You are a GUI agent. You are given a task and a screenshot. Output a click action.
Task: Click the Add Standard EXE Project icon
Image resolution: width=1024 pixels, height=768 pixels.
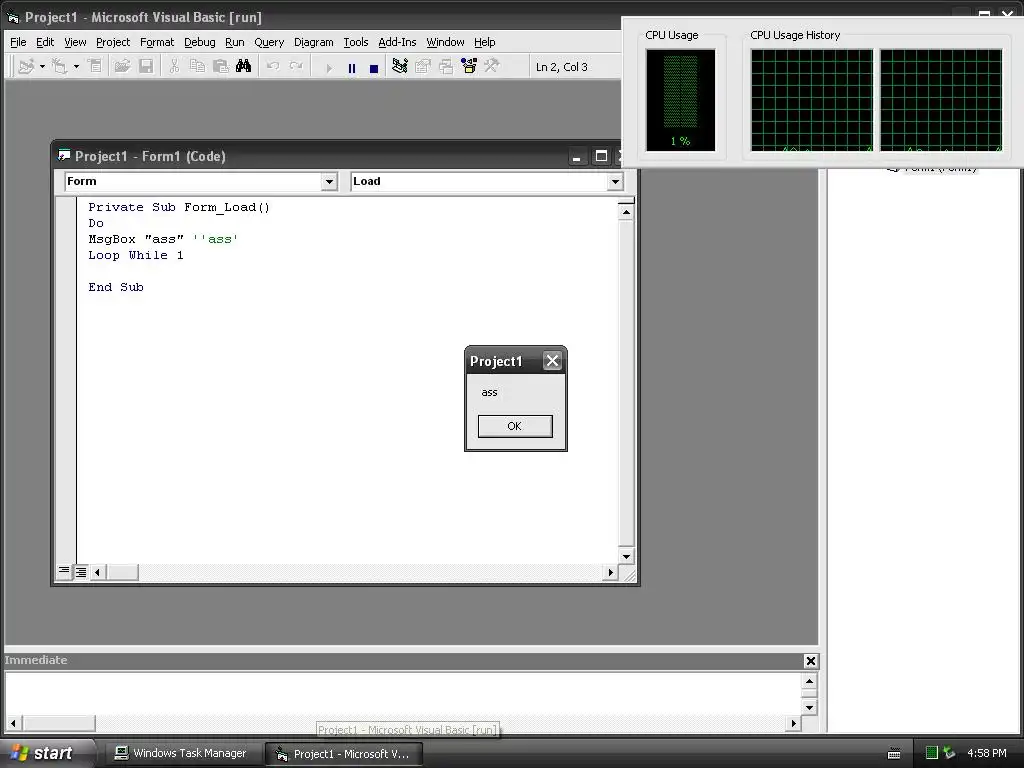click(x=26, y=67)
